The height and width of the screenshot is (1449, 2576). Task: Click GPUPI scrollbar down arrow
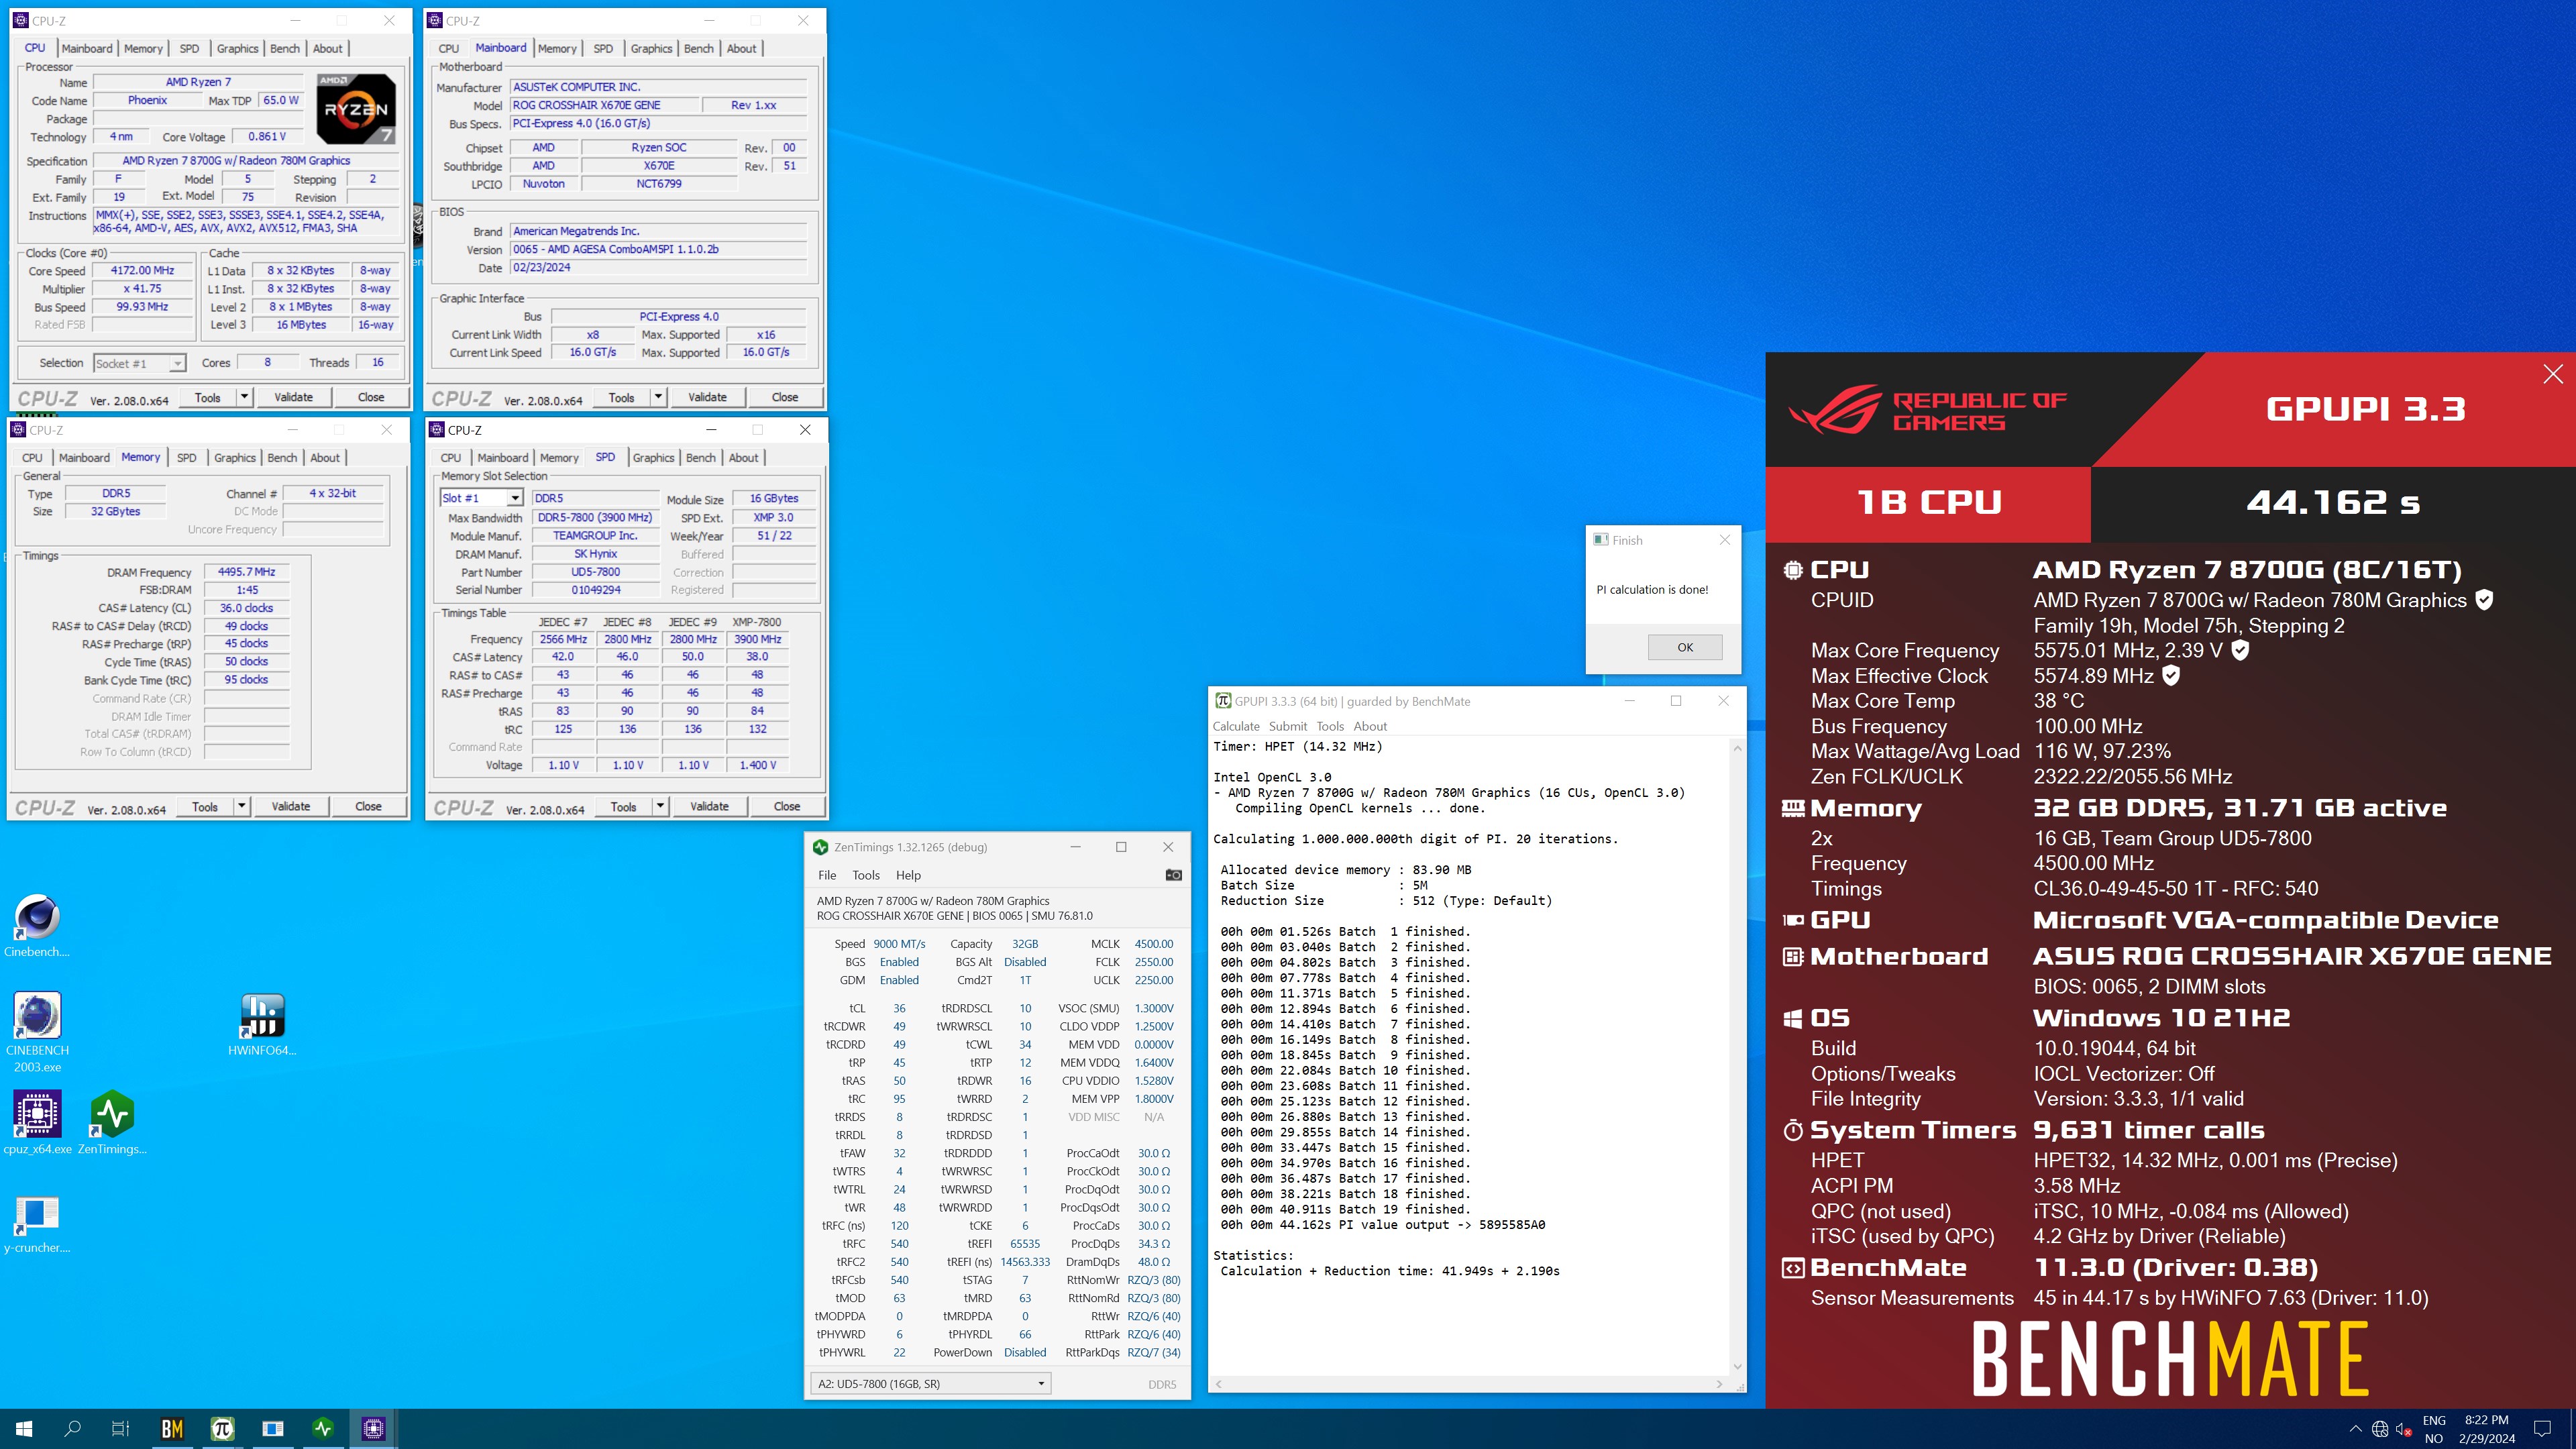pyautogui.click(x=1737, y=1367)
